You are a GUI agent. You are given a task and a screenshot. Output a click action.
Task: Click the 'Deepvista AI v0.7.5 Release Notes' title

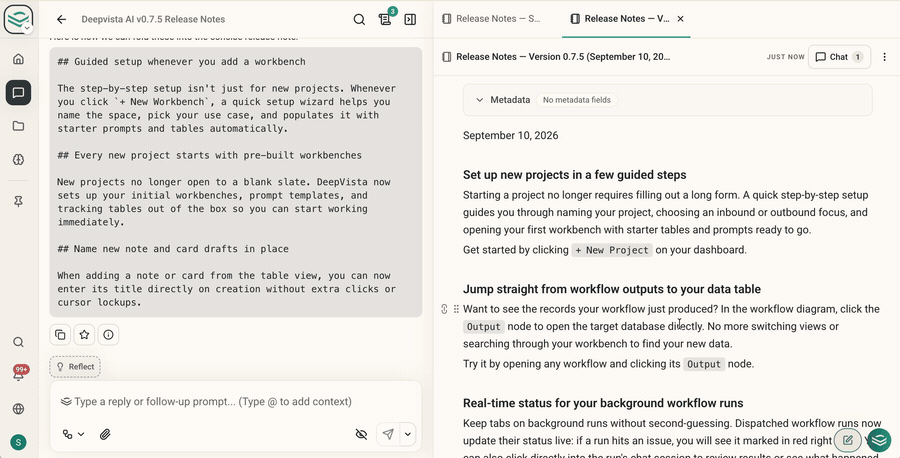(153, 19)
